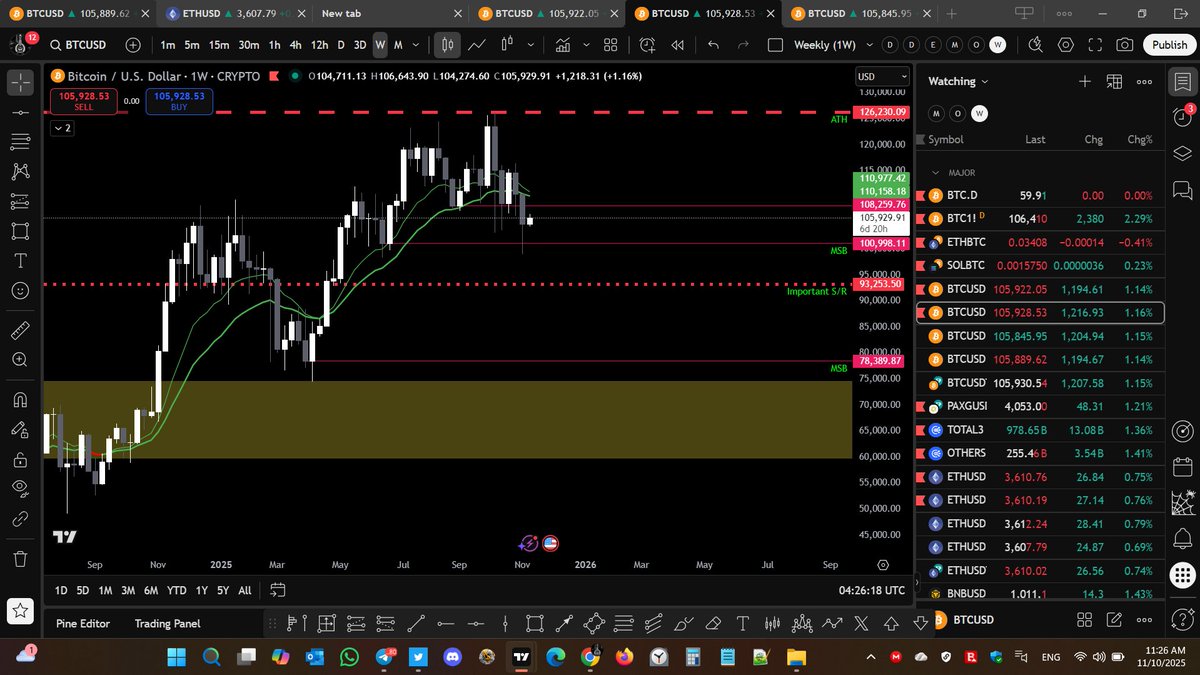This screenshot has width=1200, height=675.
Task: Toggle stay in drawing mode
Action: click(x=20, y=429)
